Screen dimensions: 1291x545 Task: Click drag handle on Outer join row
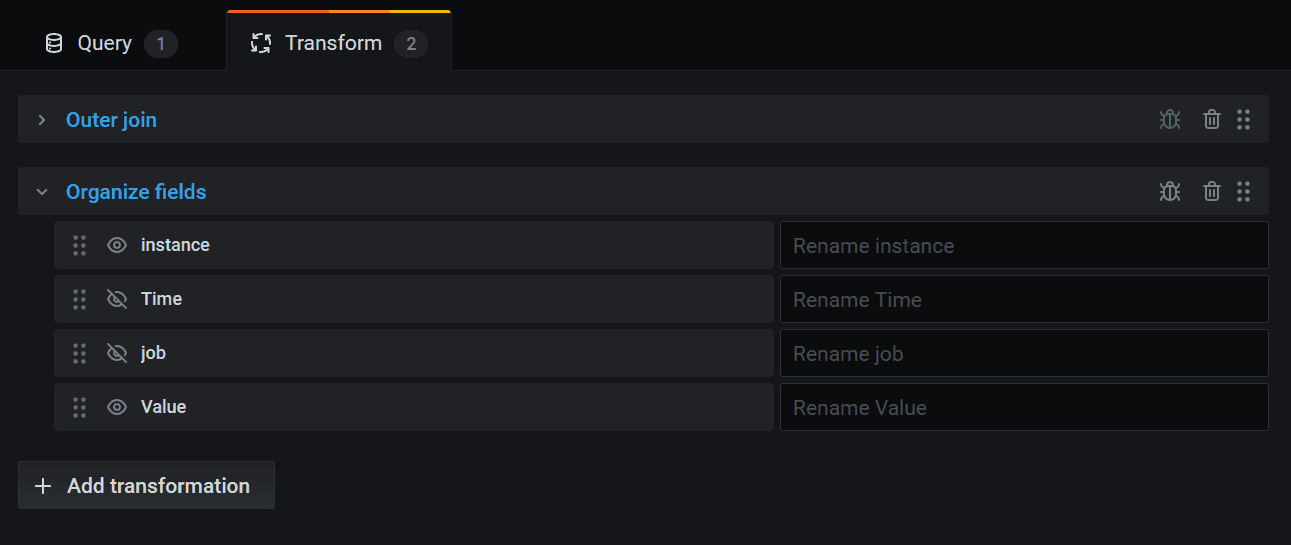pyautogui.click(x=1244, y=120)
